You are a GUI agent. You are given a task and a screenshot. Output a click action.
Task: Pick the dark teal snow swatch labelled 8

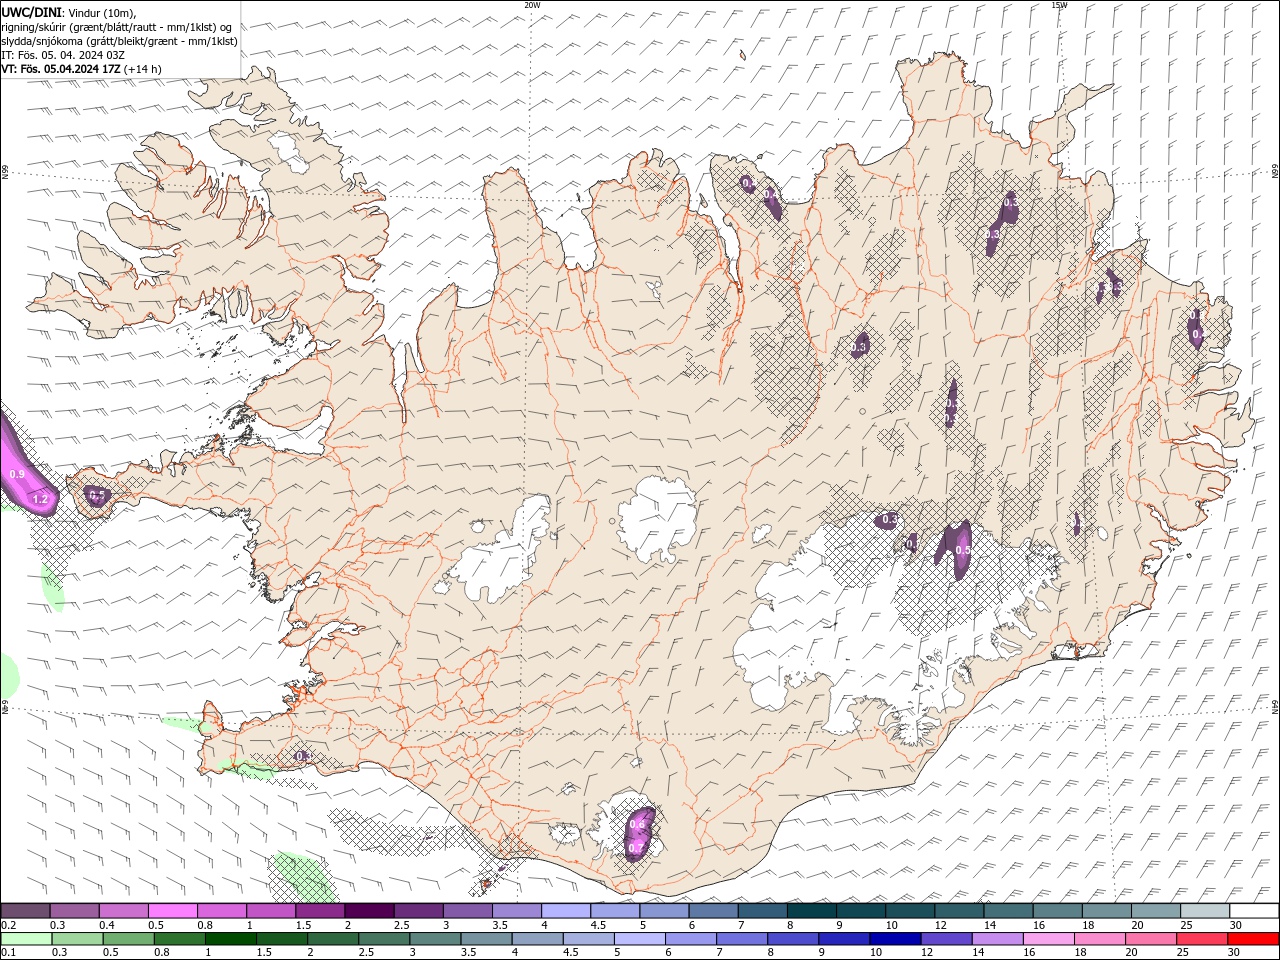click(812, 911)
